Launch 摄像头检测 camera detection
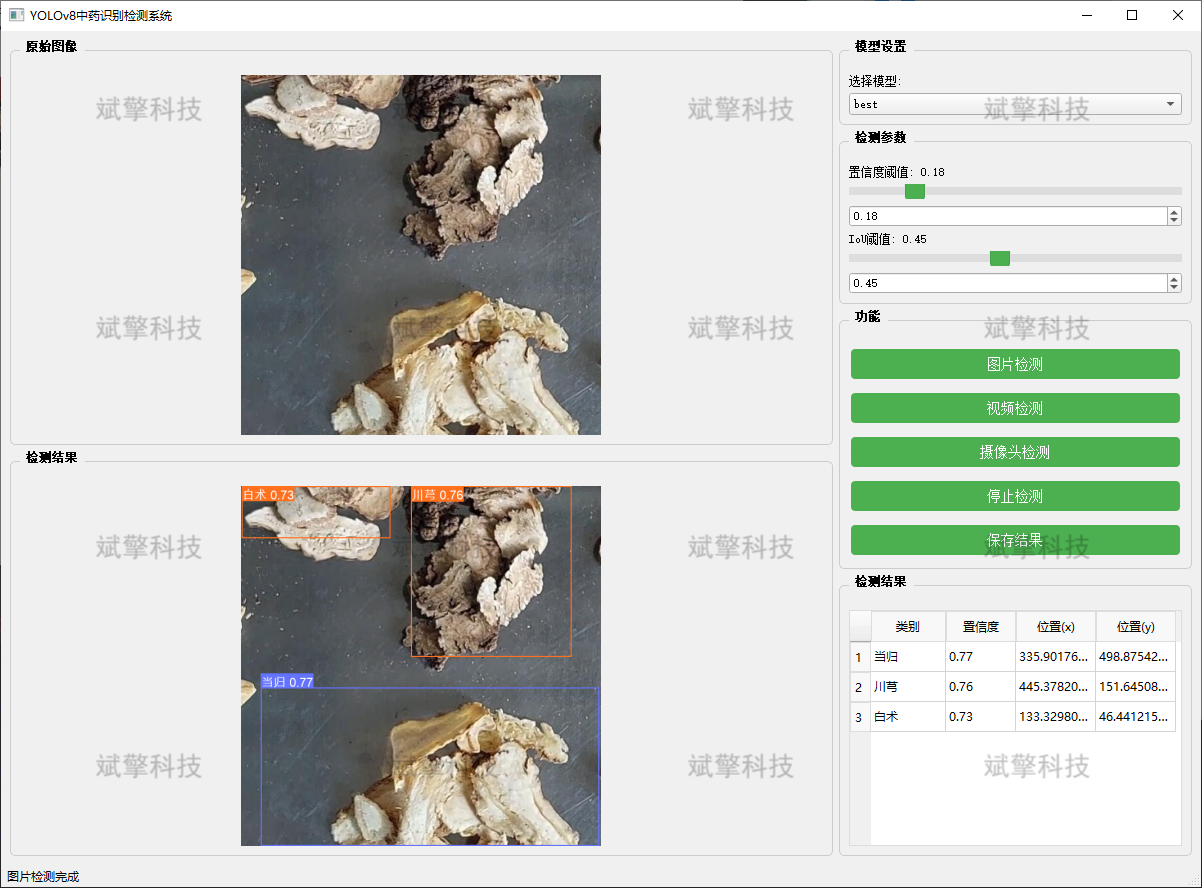 coord(1015,452)
